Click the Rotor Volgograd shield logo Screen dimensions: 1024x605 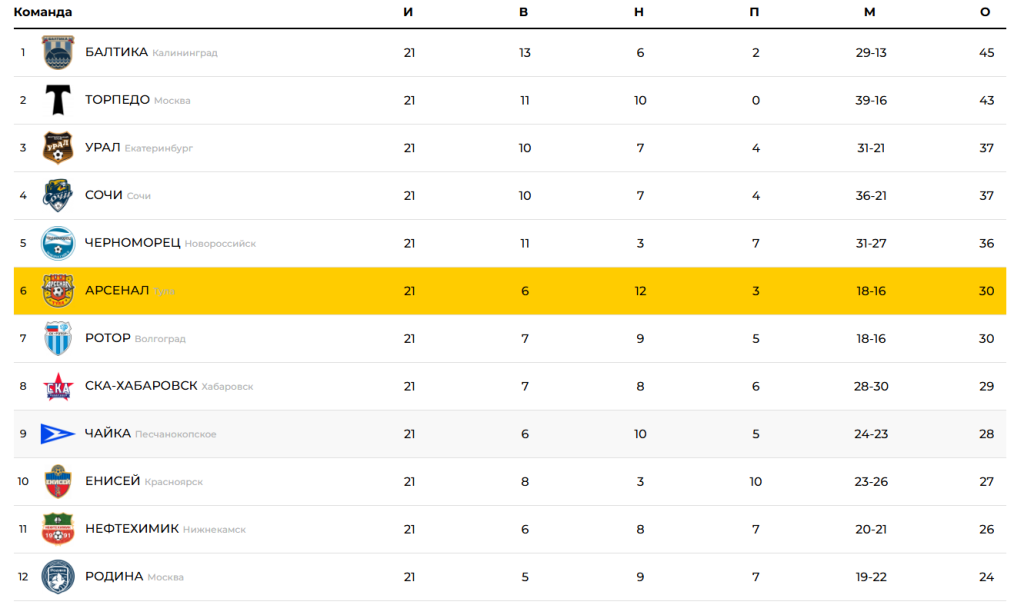[58, 338]
